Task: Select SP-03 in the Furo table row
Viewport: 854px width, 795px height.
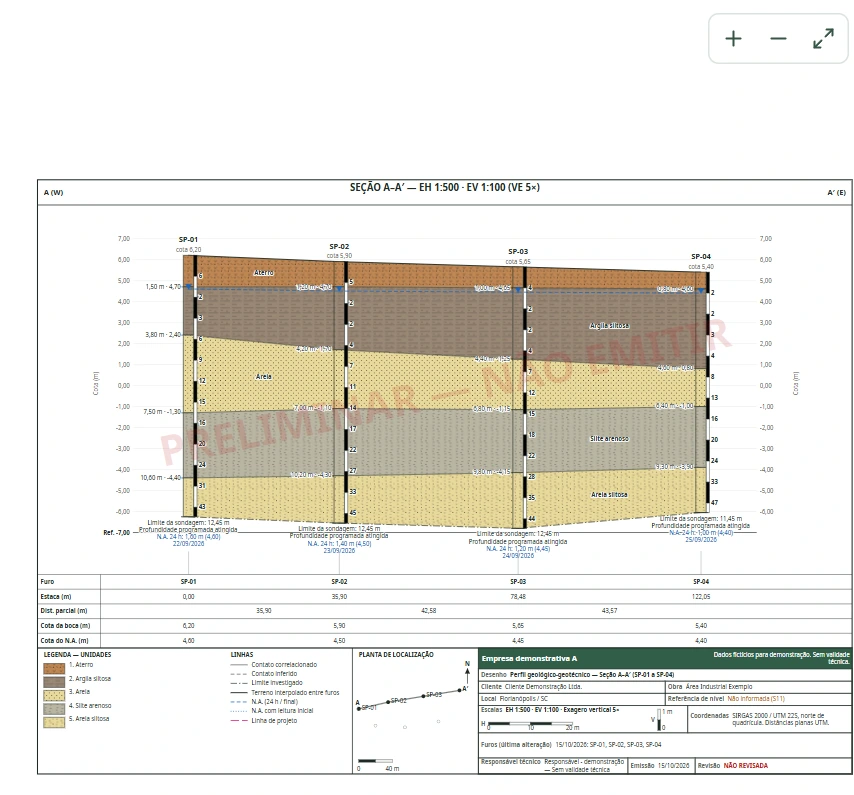Action: pyautogui.click(x=518, y=582)
